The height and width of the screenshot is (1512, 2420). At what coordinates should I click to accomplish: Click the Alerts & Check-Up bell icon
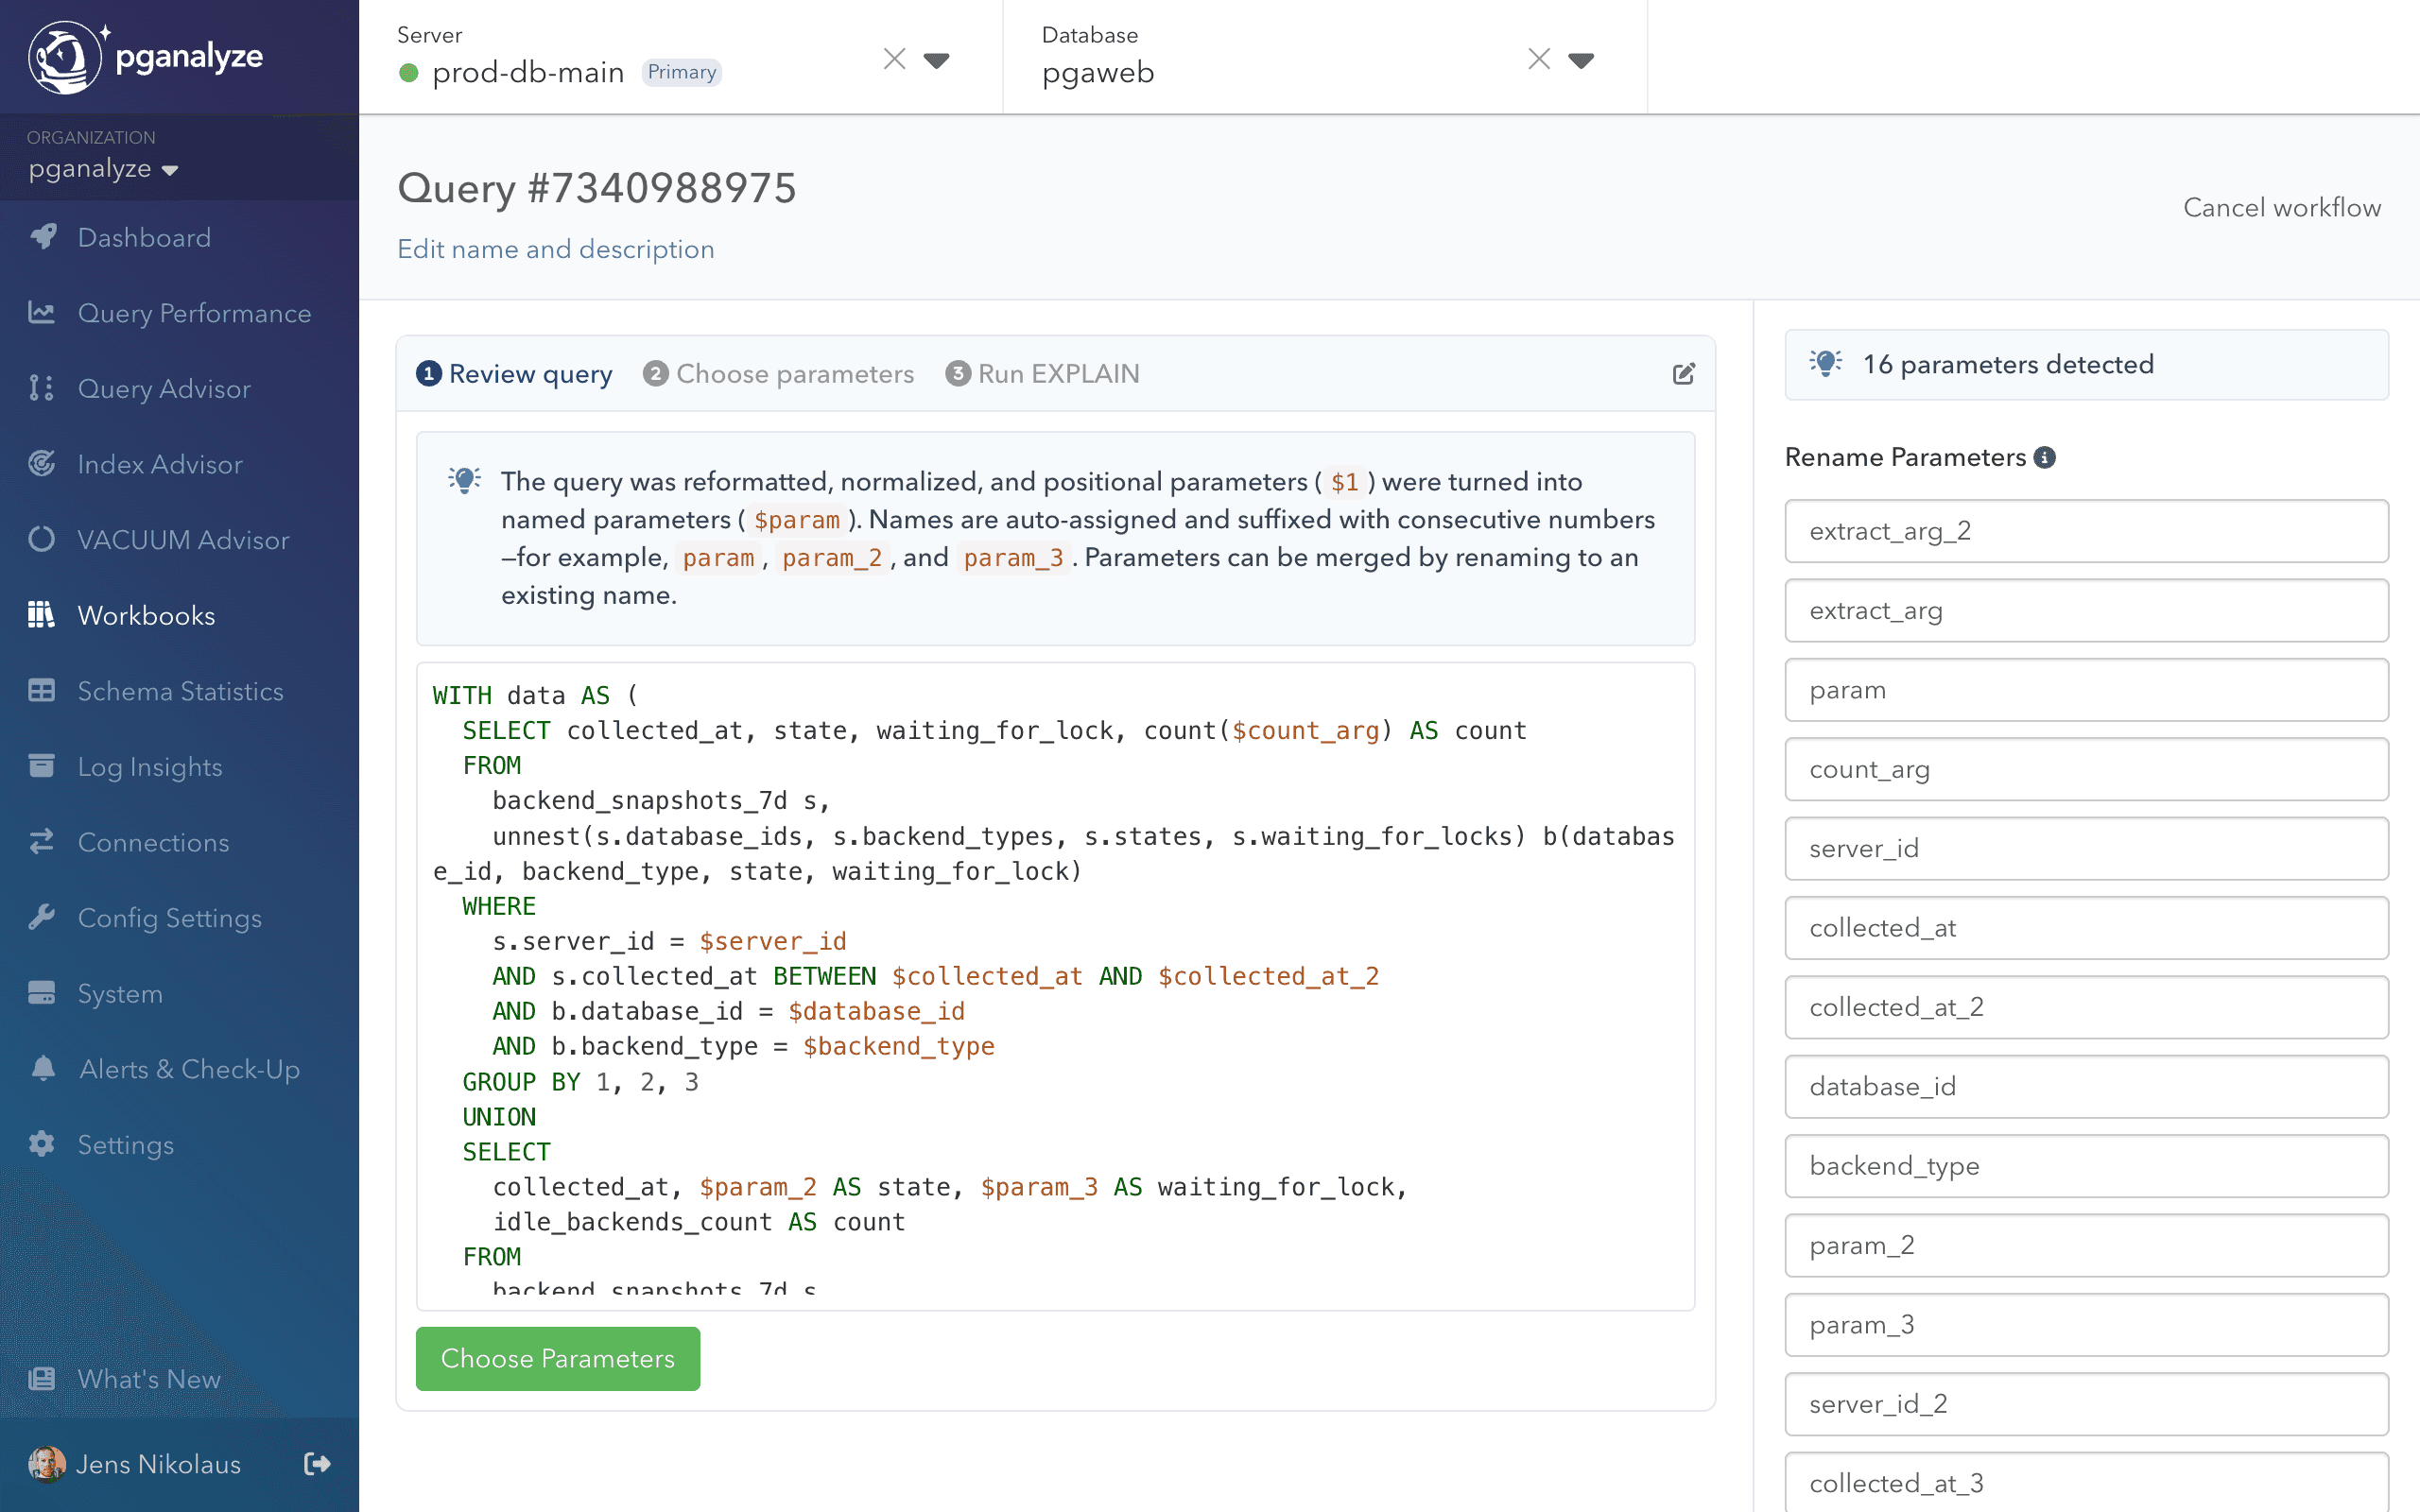43,1068
